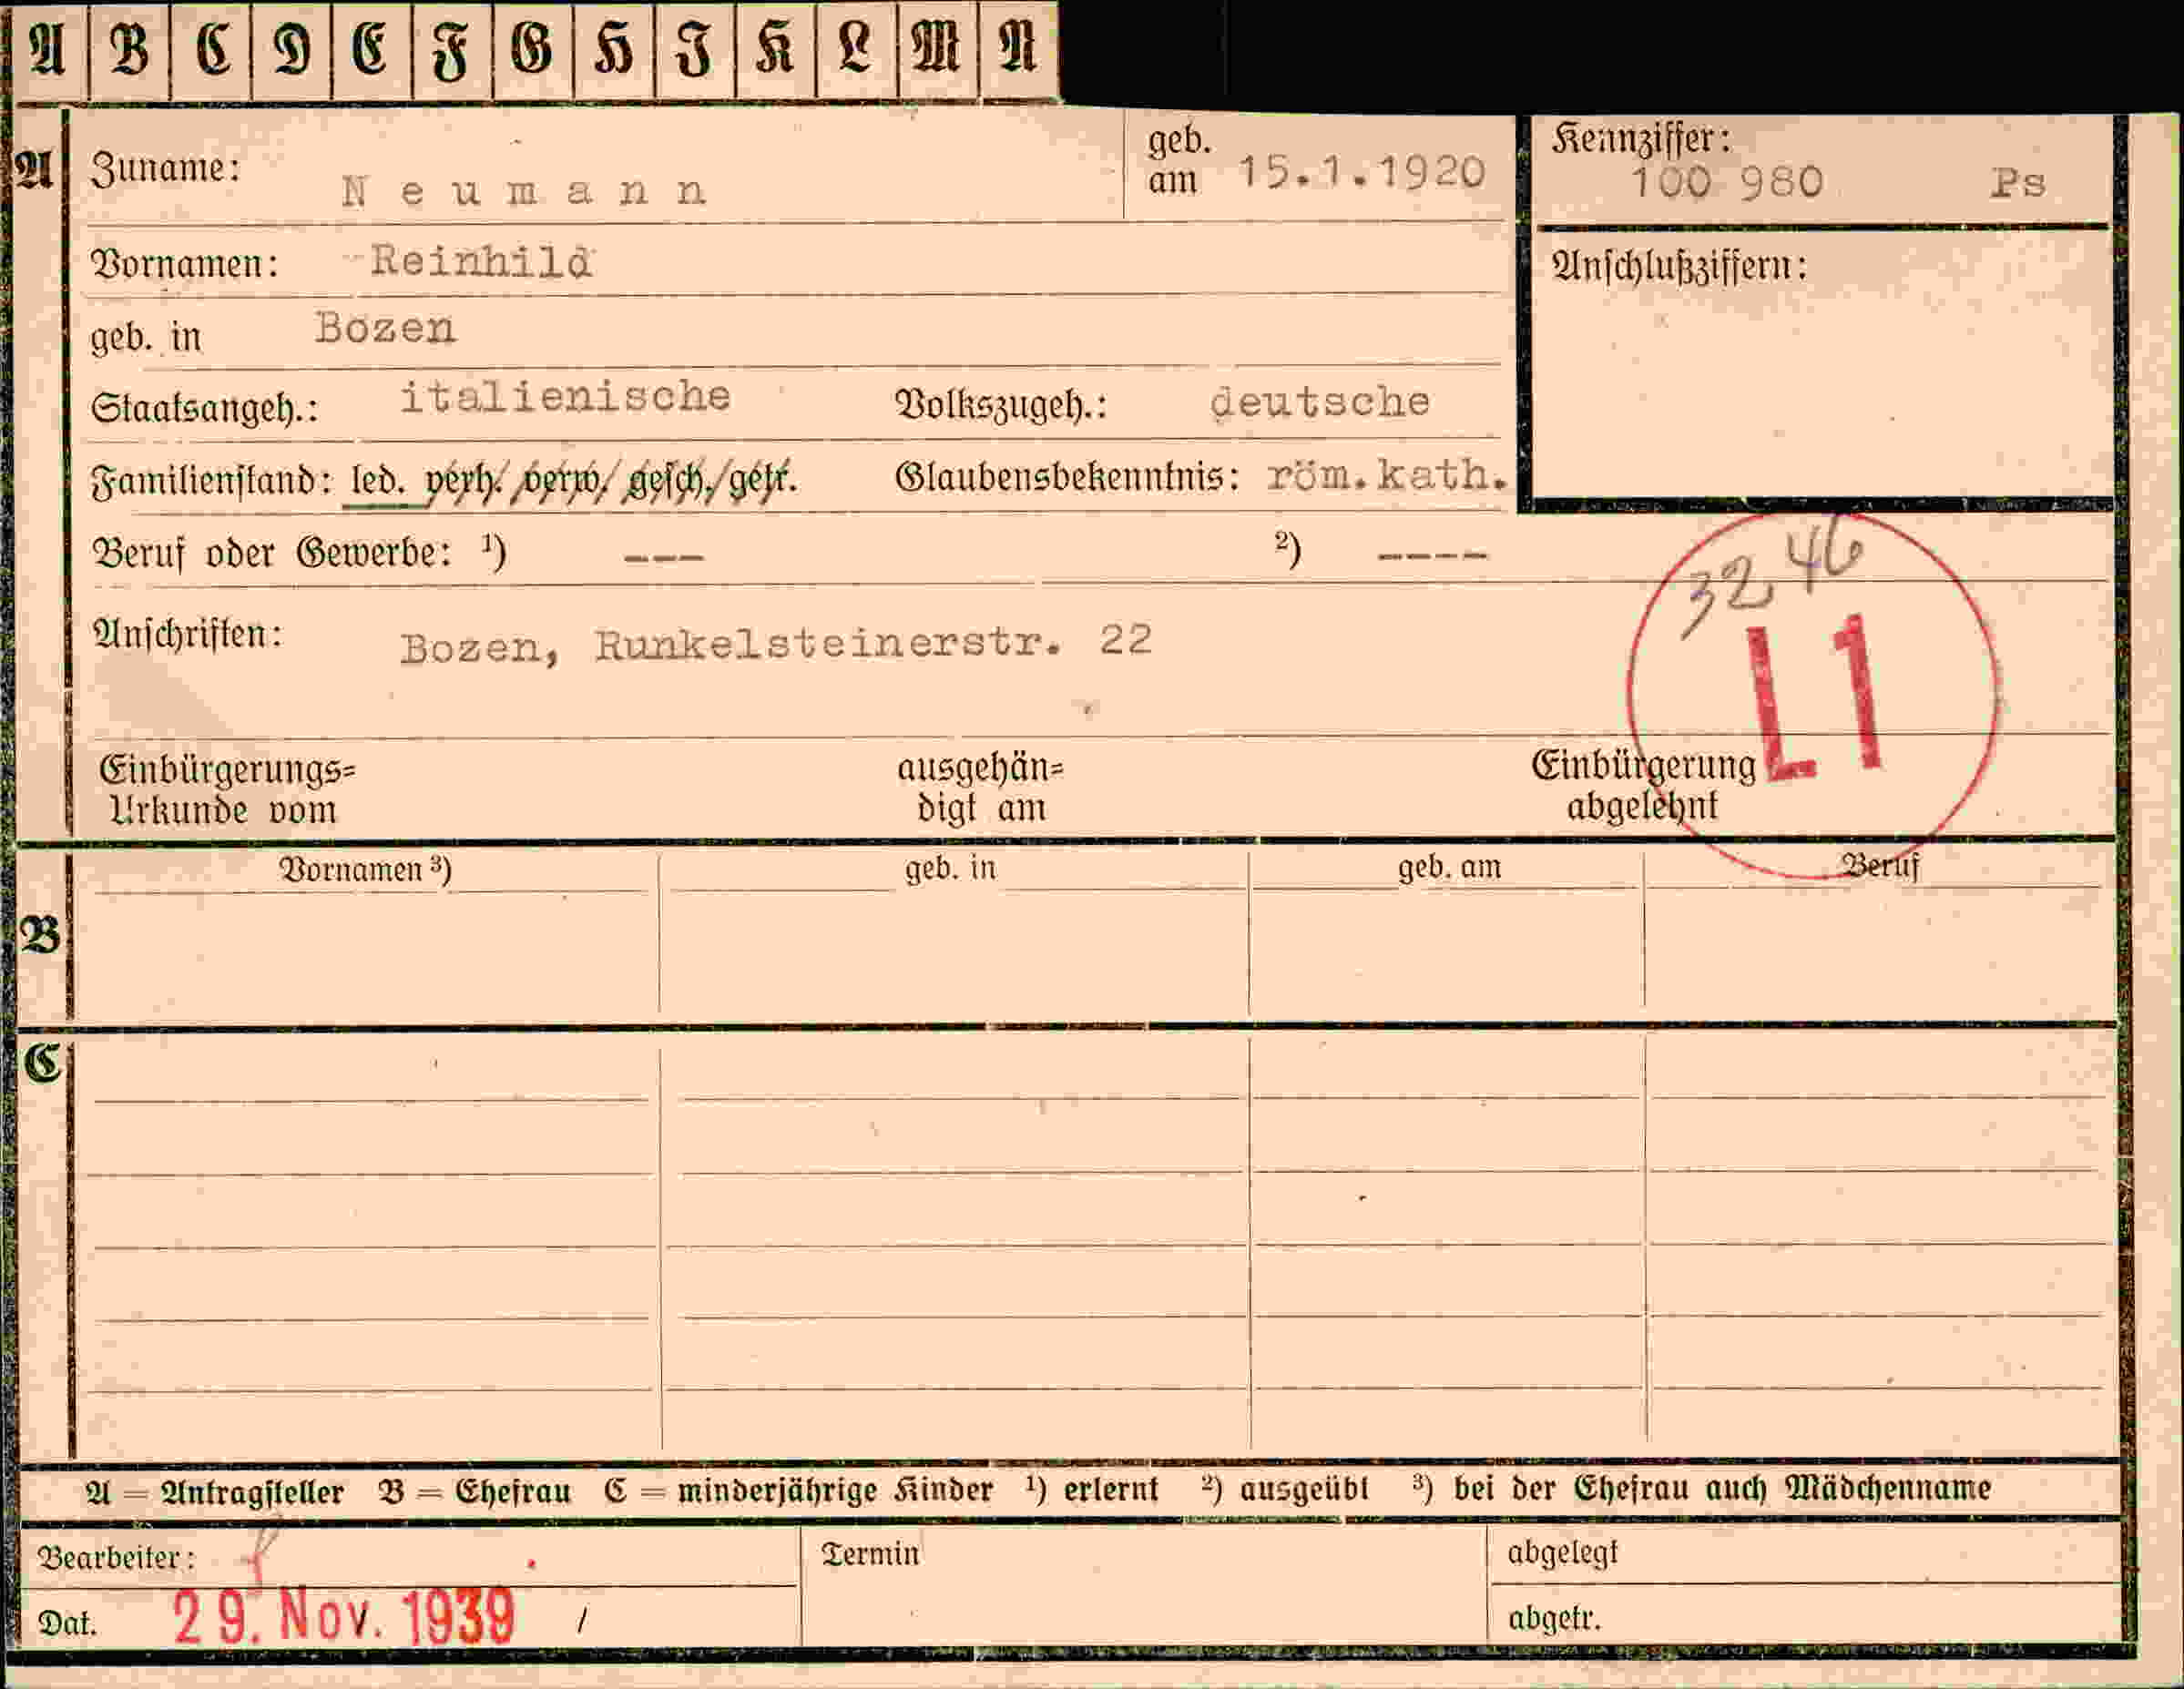The width and height of the screenshot is (2184, 1689).
Task: Click the legend text A = Antragsteller
Action: pyautogui.click(x=214, y=1492)
